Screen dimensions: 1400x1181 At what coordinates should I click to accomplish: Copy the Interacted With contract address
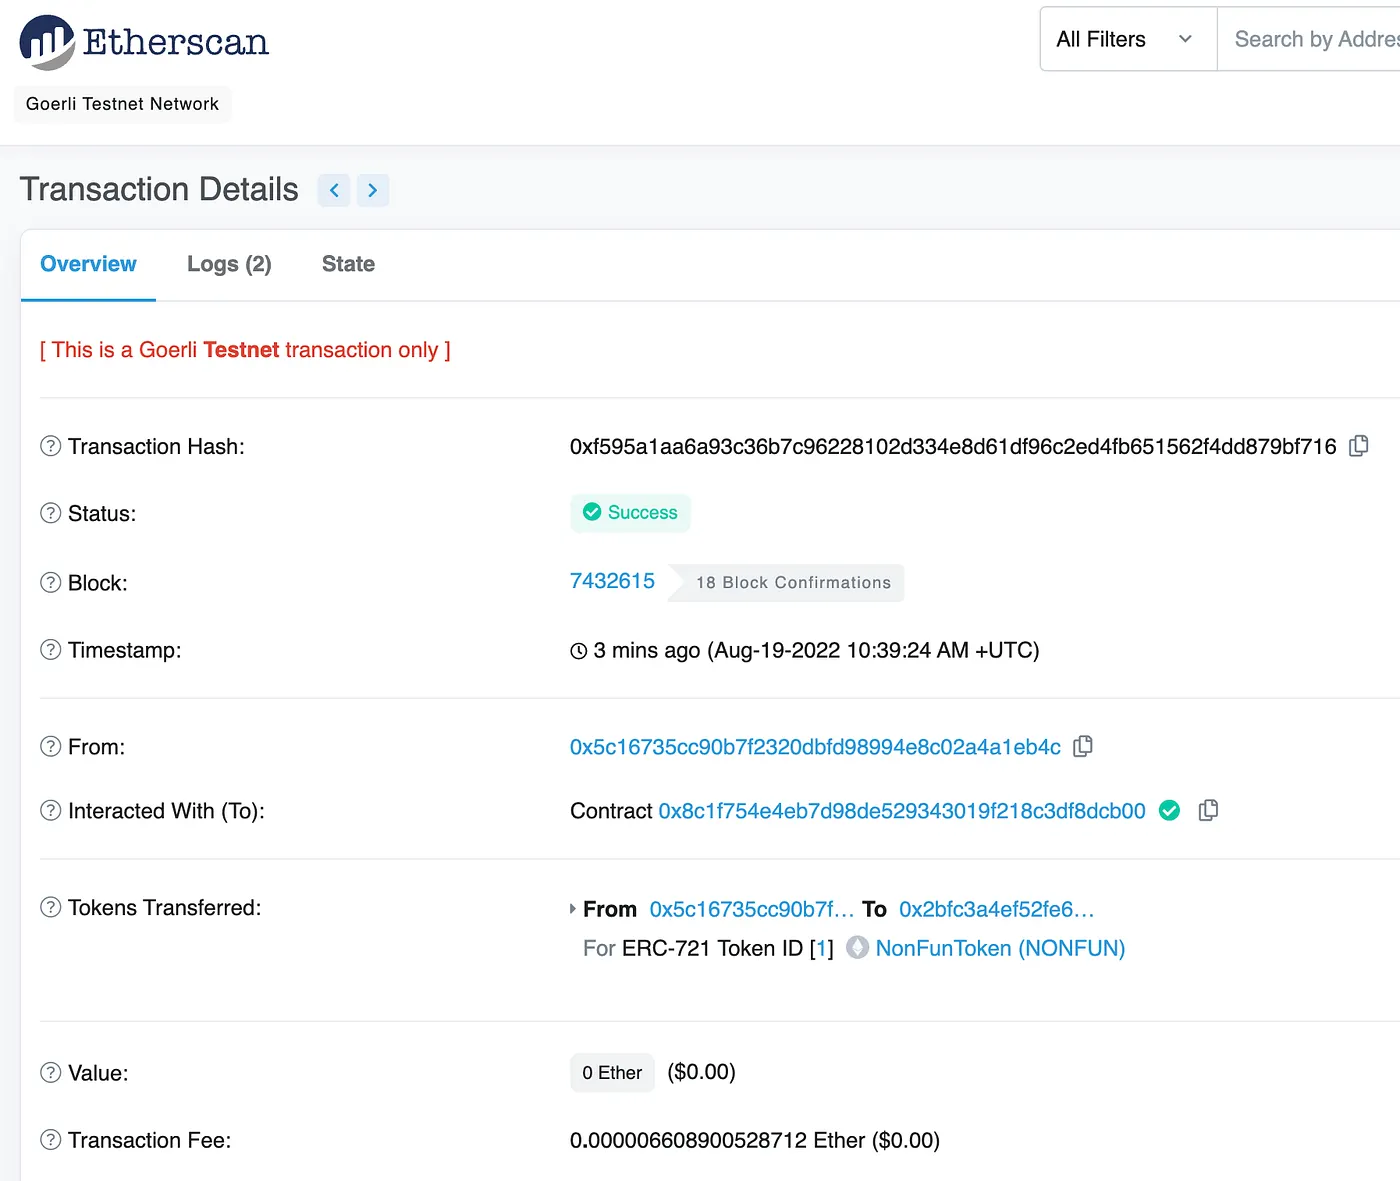[x=1208, y=811]
